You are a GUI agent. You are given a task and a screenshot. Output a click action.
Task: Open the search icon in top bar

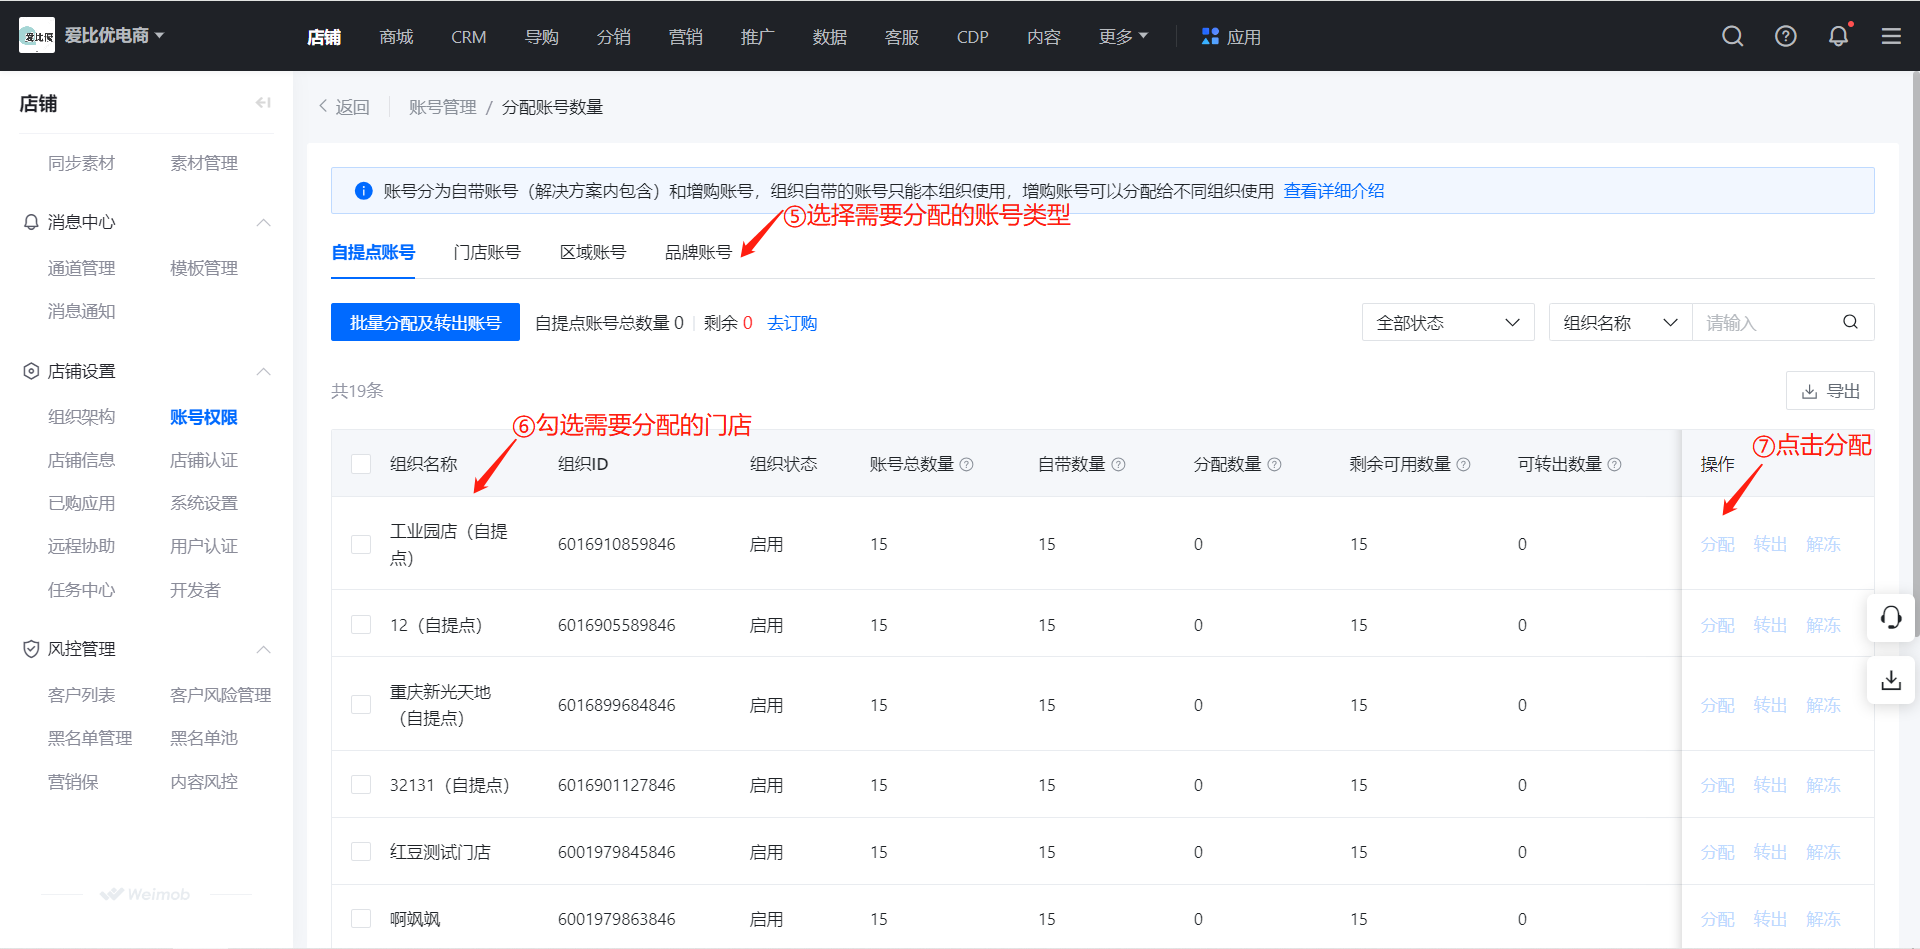click(x=1733, y=37)
